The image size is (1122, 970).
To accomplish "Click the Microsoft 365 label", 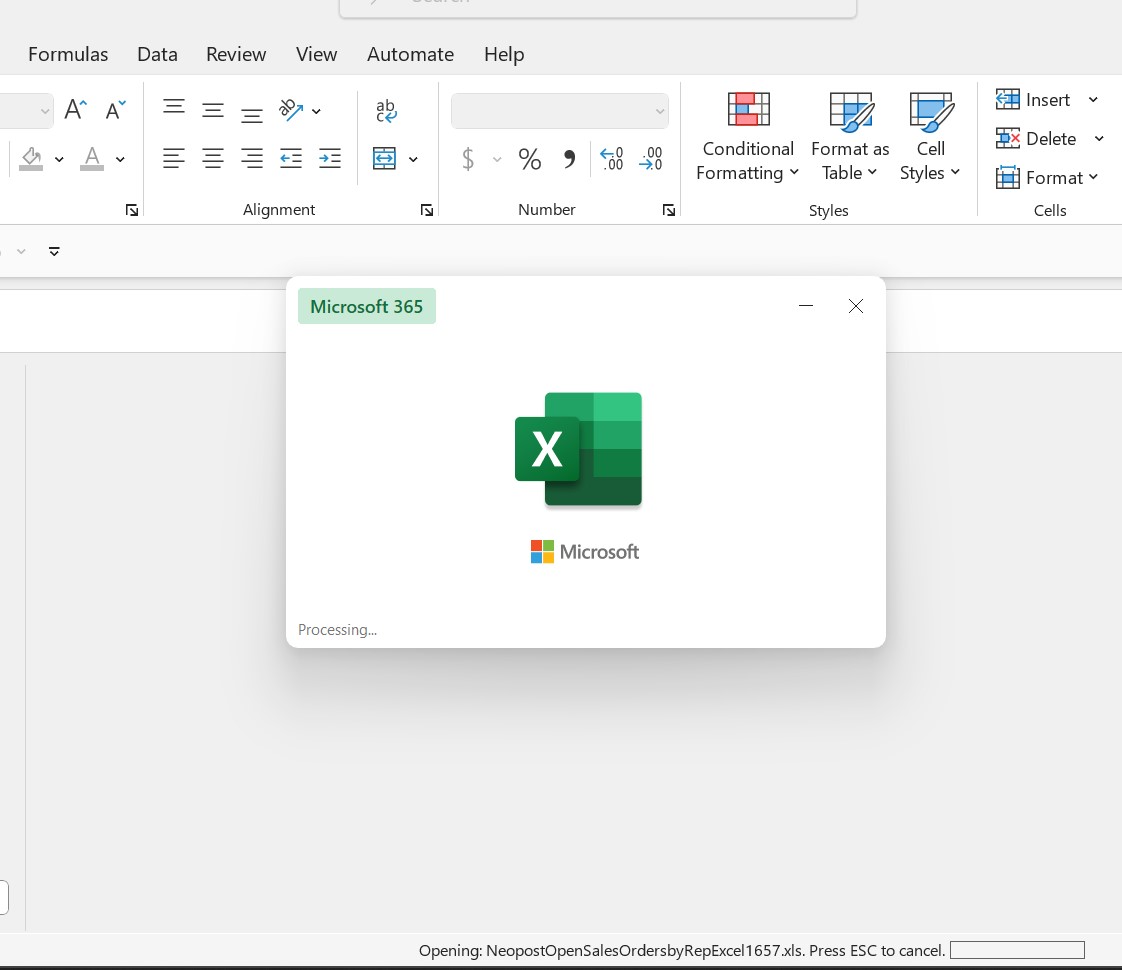I will (366, 306).
